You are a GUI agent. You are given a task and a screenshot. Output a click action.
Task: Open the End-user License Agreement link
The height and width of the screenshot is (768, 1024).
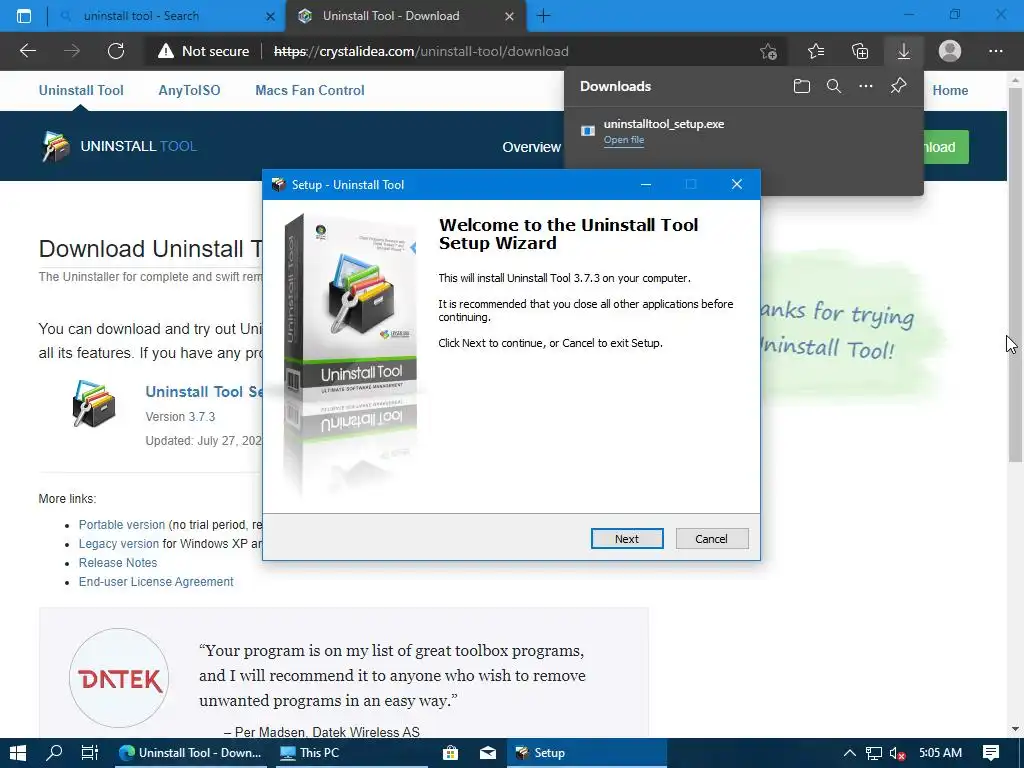click(155, 581)
